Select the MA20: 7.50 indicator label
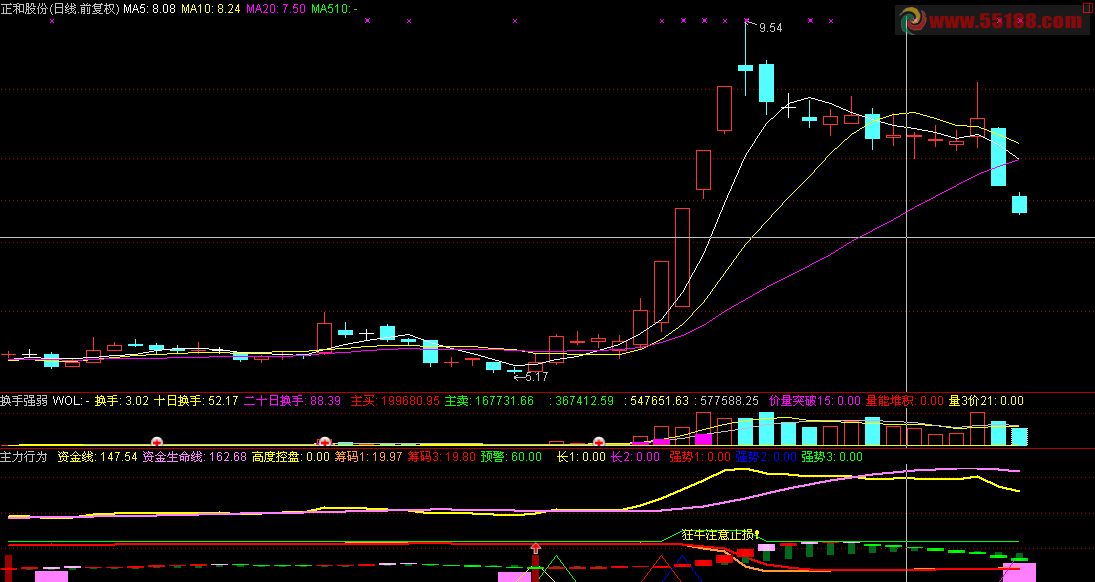 tap(275, 9)
